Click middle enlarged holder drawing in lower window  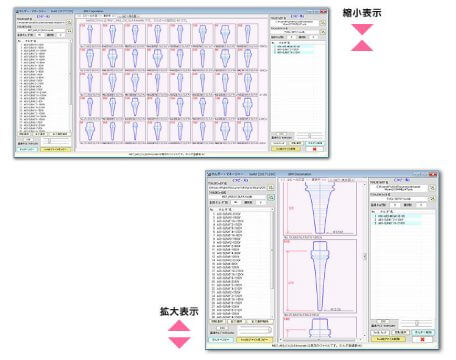320,276
